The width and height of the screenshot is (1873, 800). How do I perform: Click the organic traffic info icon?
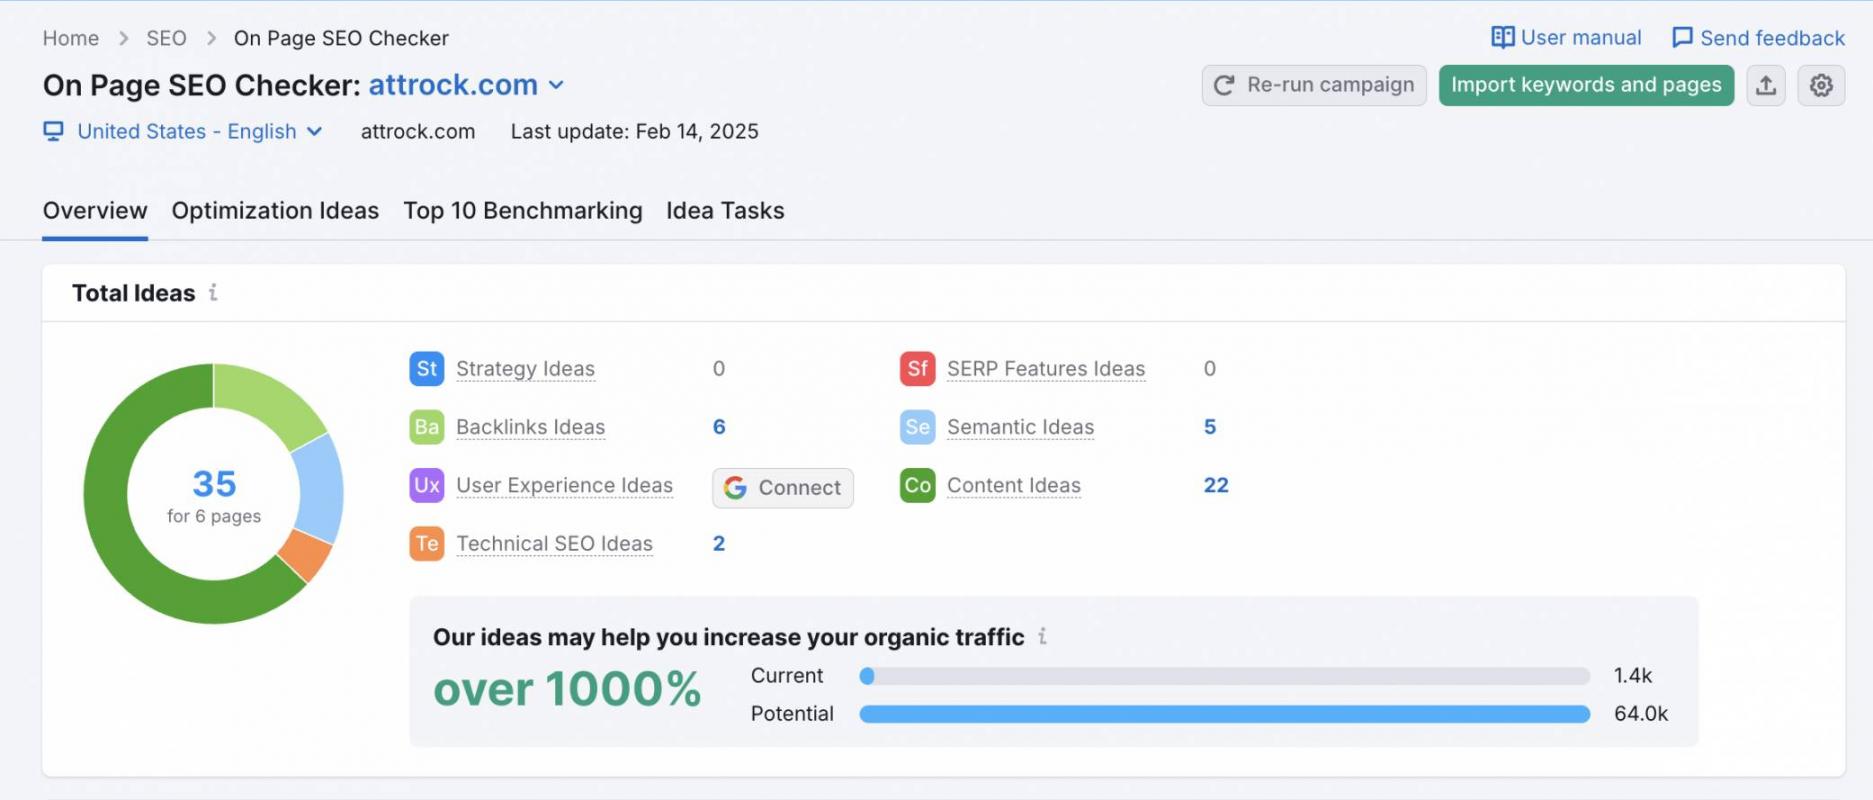(1042, 636)
